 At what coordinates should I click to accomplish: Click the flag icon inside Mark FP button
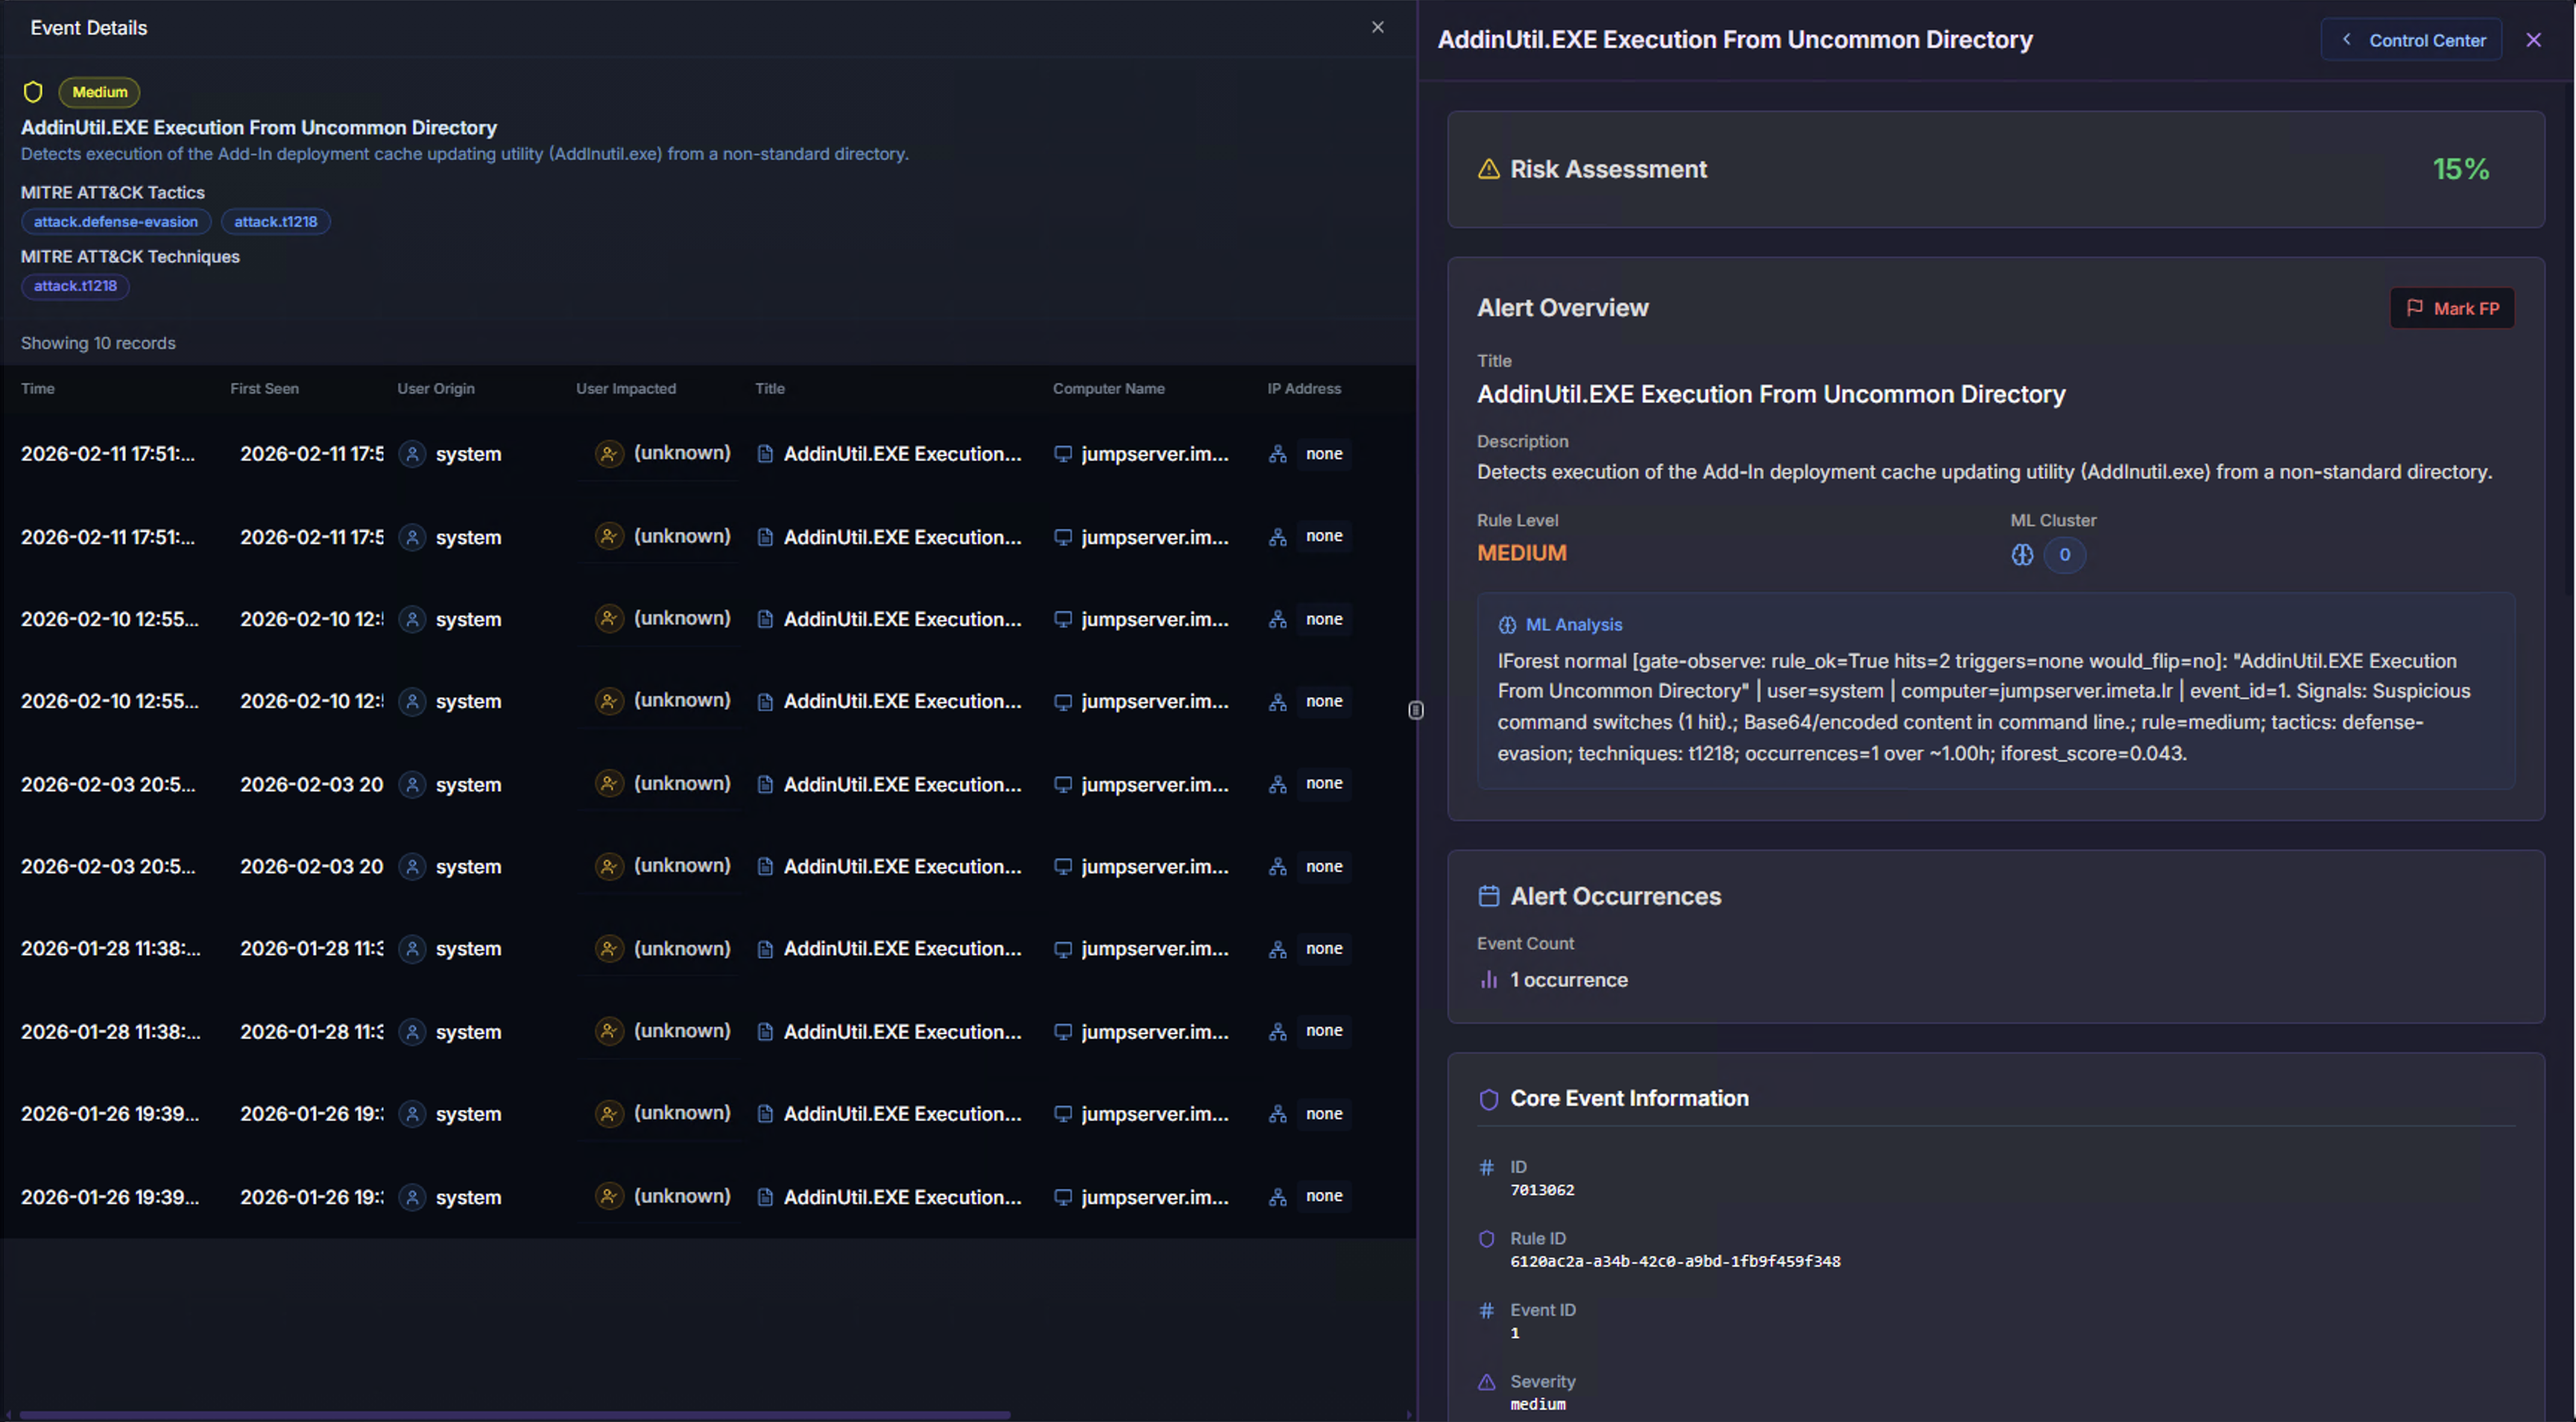point(2414,308)
